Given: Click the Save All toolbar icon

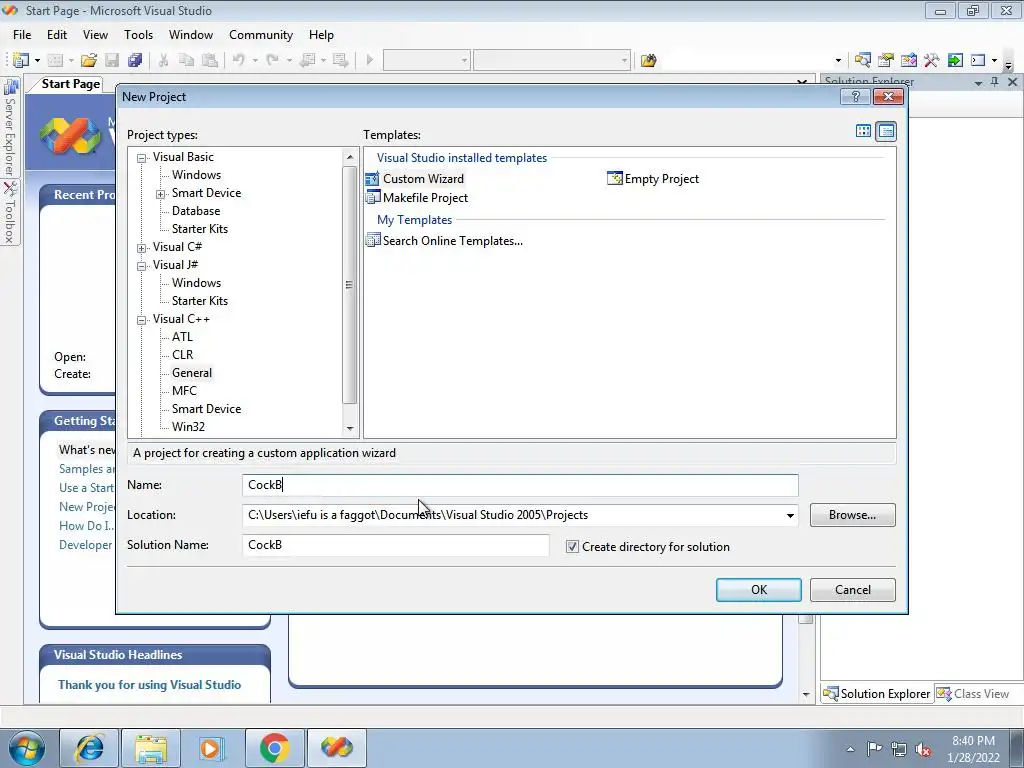Looking at the screenshot, I should [135, 60].
